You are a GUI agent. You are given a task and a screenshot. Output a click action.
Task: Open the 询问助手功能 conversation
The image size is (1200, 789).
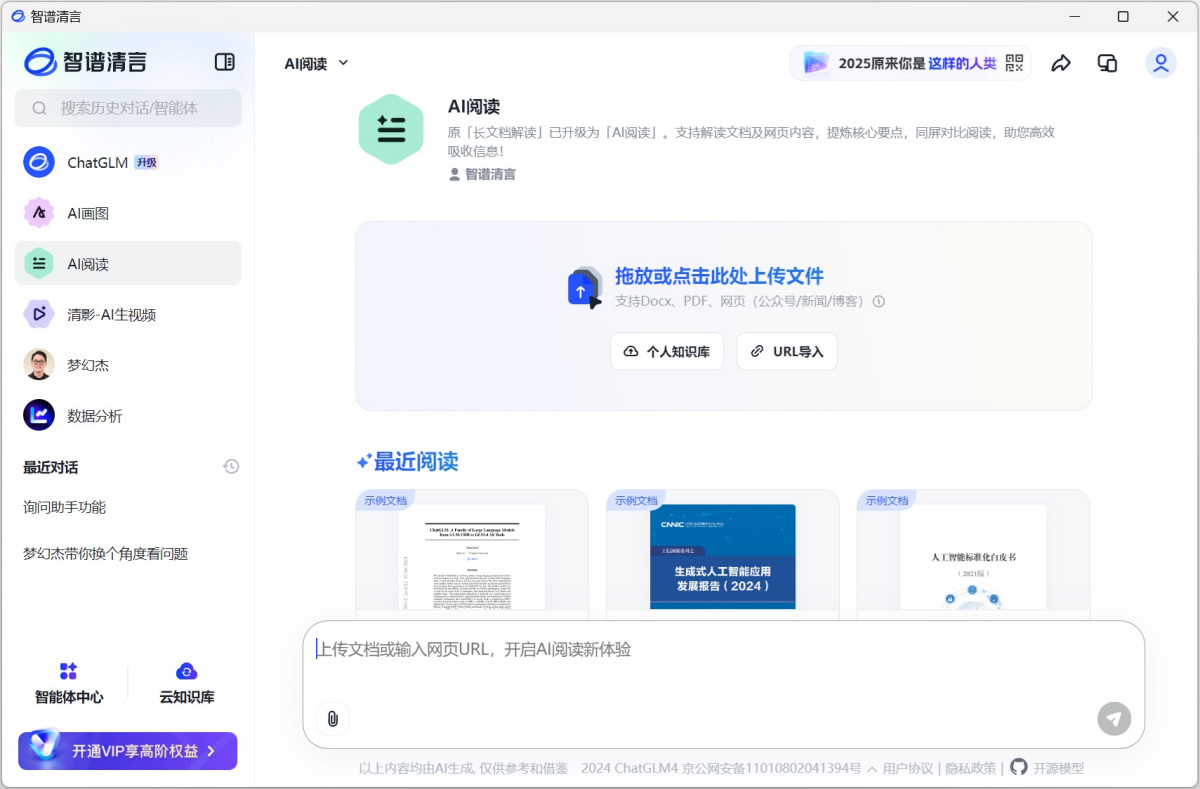click(x=69, y=507)
